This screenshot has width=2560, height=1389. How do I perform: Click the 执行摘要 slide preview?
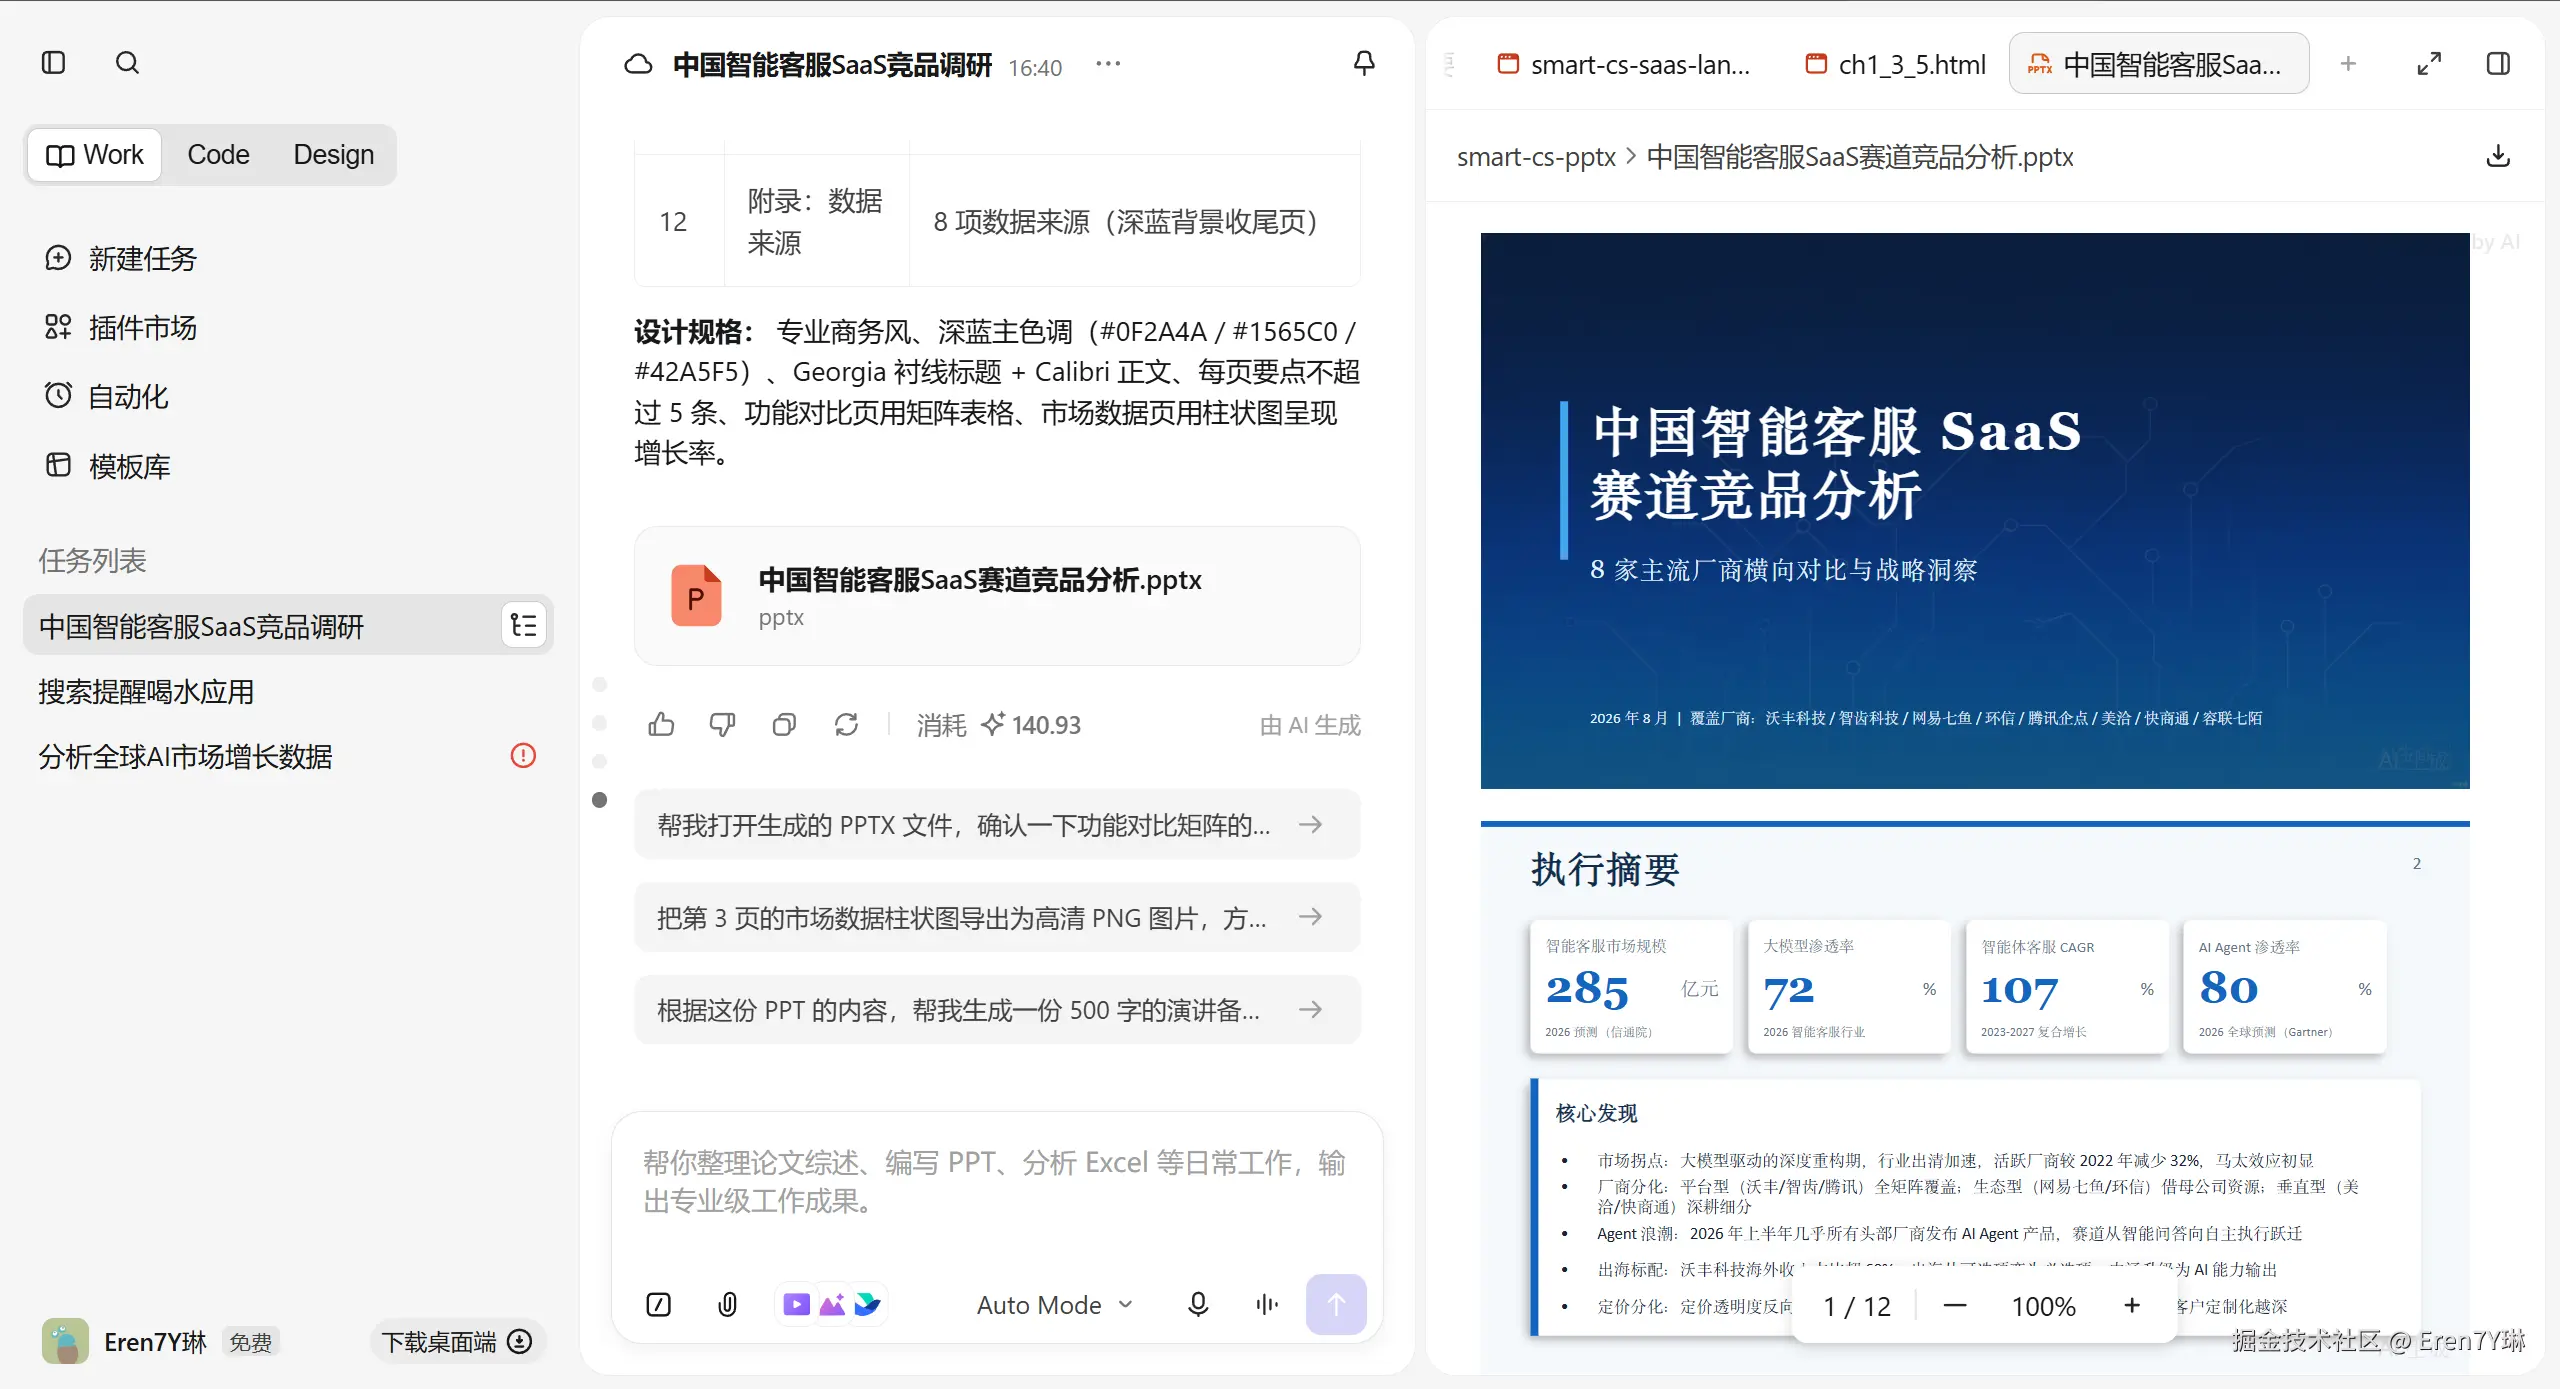tap(1975, 1098)
